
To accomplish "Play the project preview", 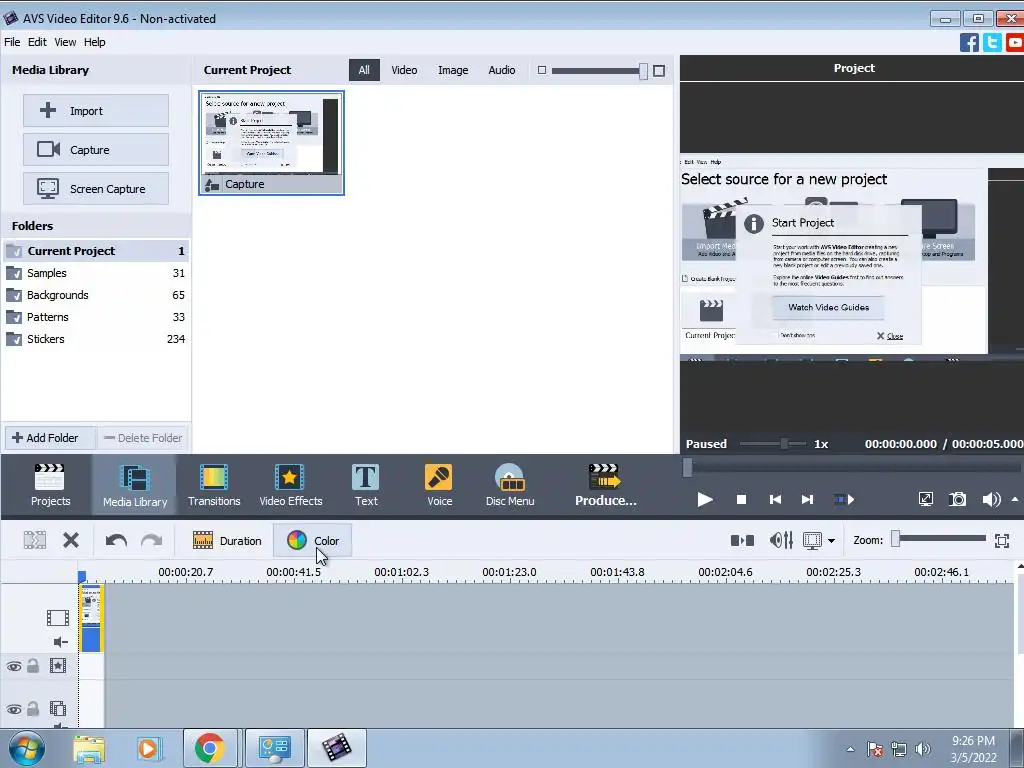I will pyautogui.click(x=705, y=500).
